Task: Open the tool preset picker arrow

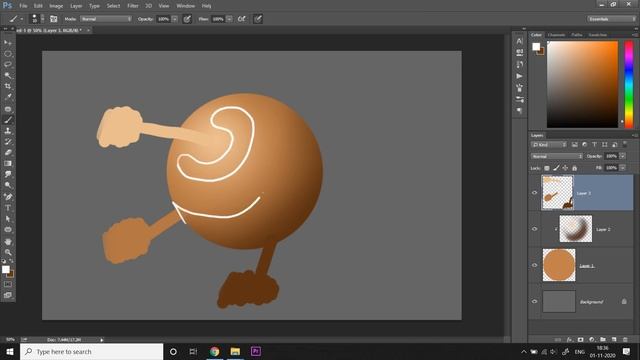Action: click(x=22, y=19)
